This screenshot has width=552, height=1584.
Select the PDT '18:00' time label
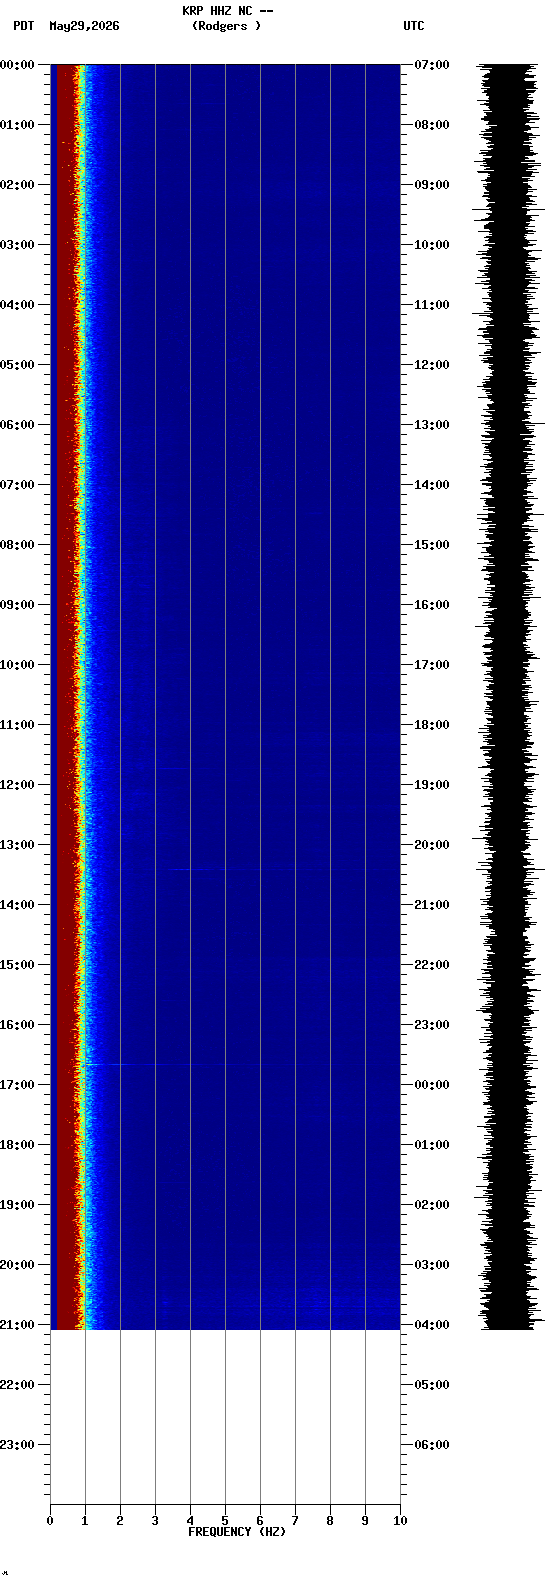pos(18,1145)
